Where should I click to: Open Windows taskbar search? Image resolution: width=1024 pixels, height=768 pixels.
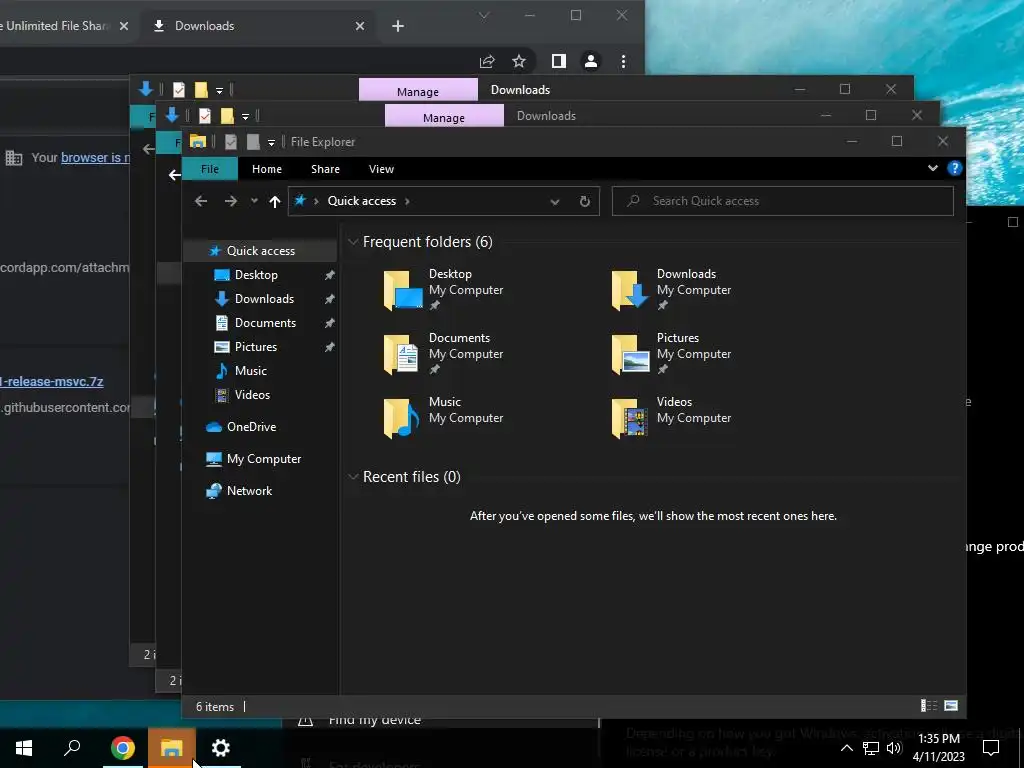(72, 748)
